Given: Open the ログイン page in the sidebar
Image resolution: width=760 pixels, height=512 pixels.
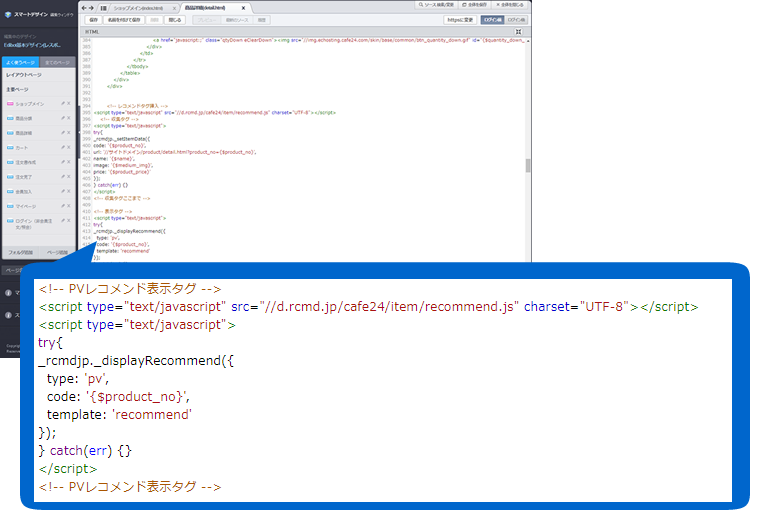Looking at the screenshot, I should [x=34, y=224].
